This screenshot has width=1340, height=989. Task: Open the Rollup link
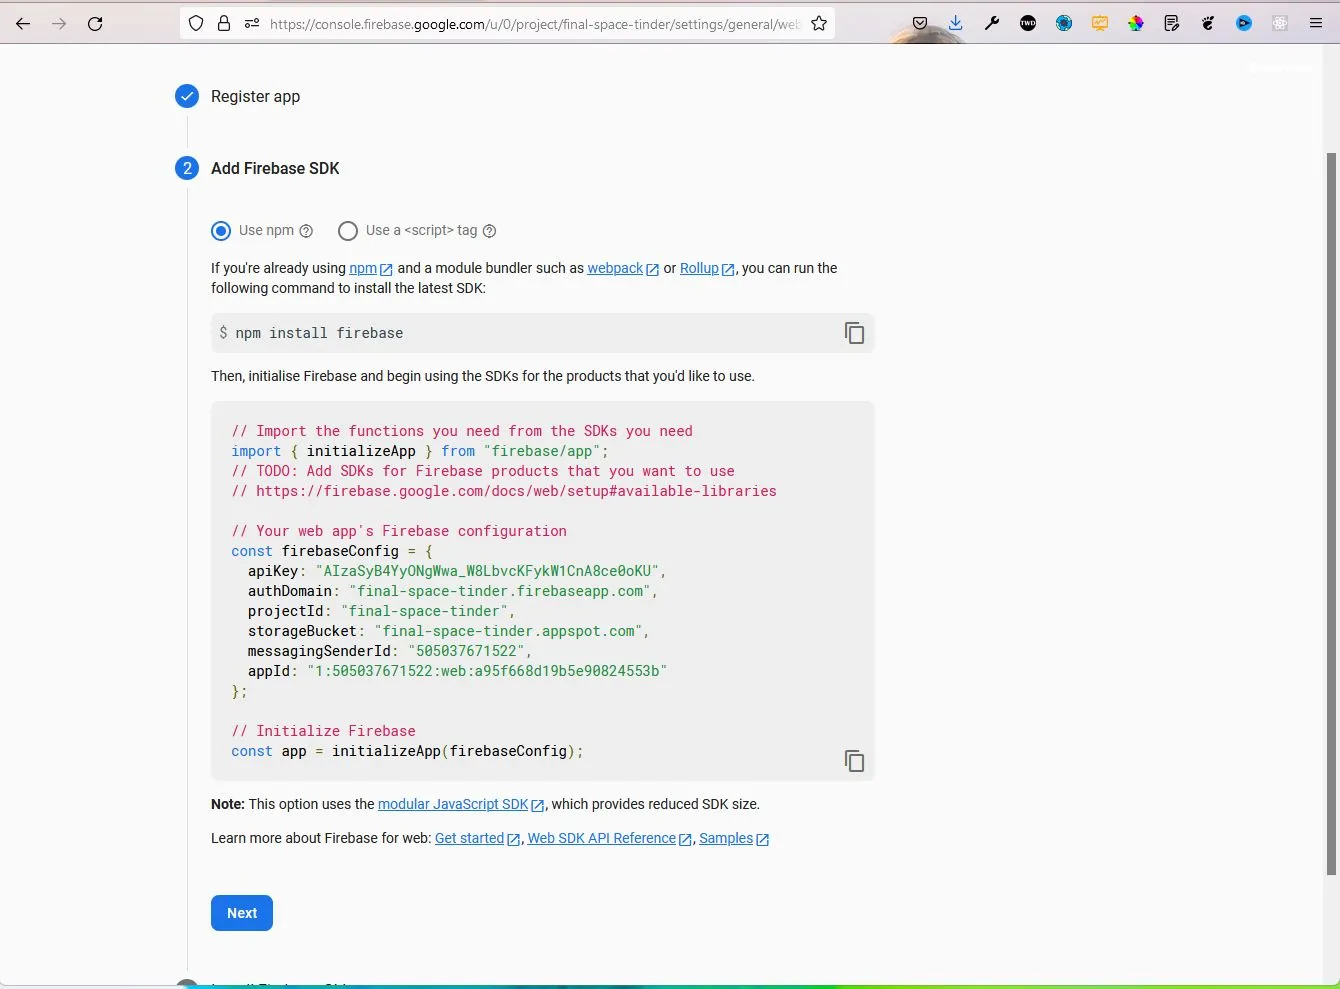click(x=707, y=268)
